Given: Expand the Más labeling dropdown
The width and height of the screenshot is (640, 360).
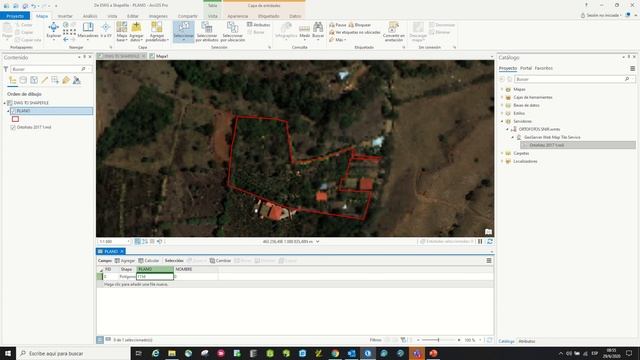Looking at the screenshot, I should coord(338,40).
